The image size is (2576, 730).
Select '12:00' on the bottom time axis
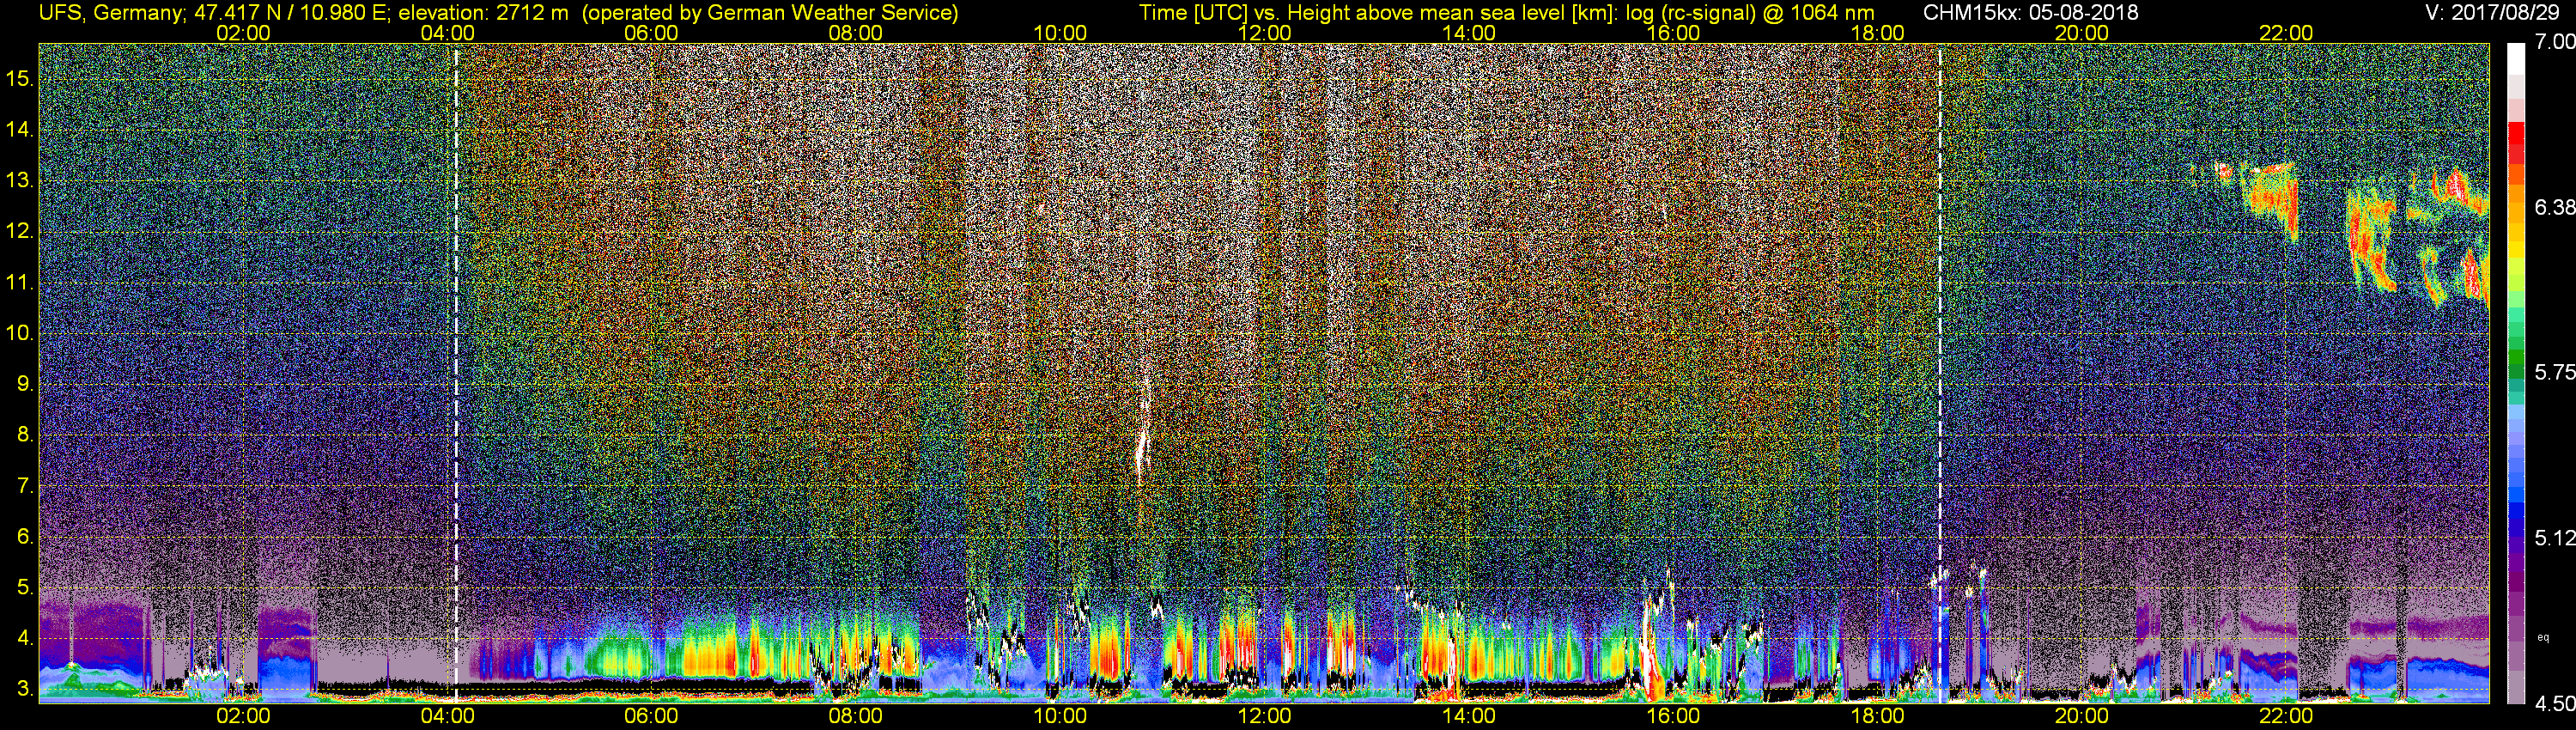[x=1264, y=716]
